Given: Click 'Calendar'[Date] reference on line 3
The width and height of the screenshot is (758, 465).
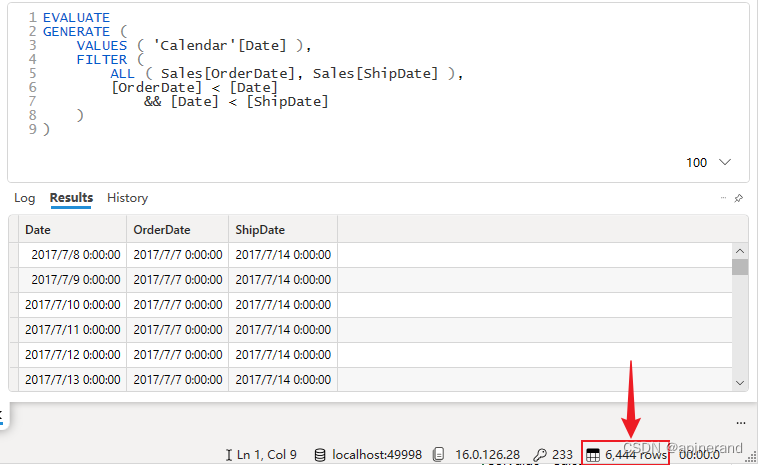Looking at the screenshot, I should [x=219, y=46].
